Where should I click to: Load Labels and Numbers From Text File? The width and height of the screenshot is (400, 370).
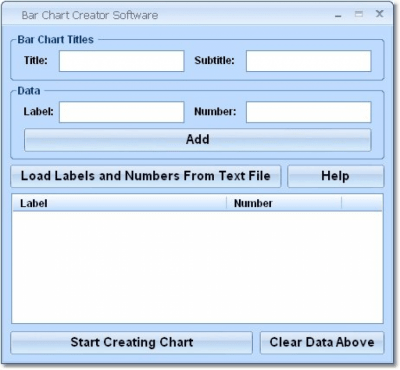(146, 176)
